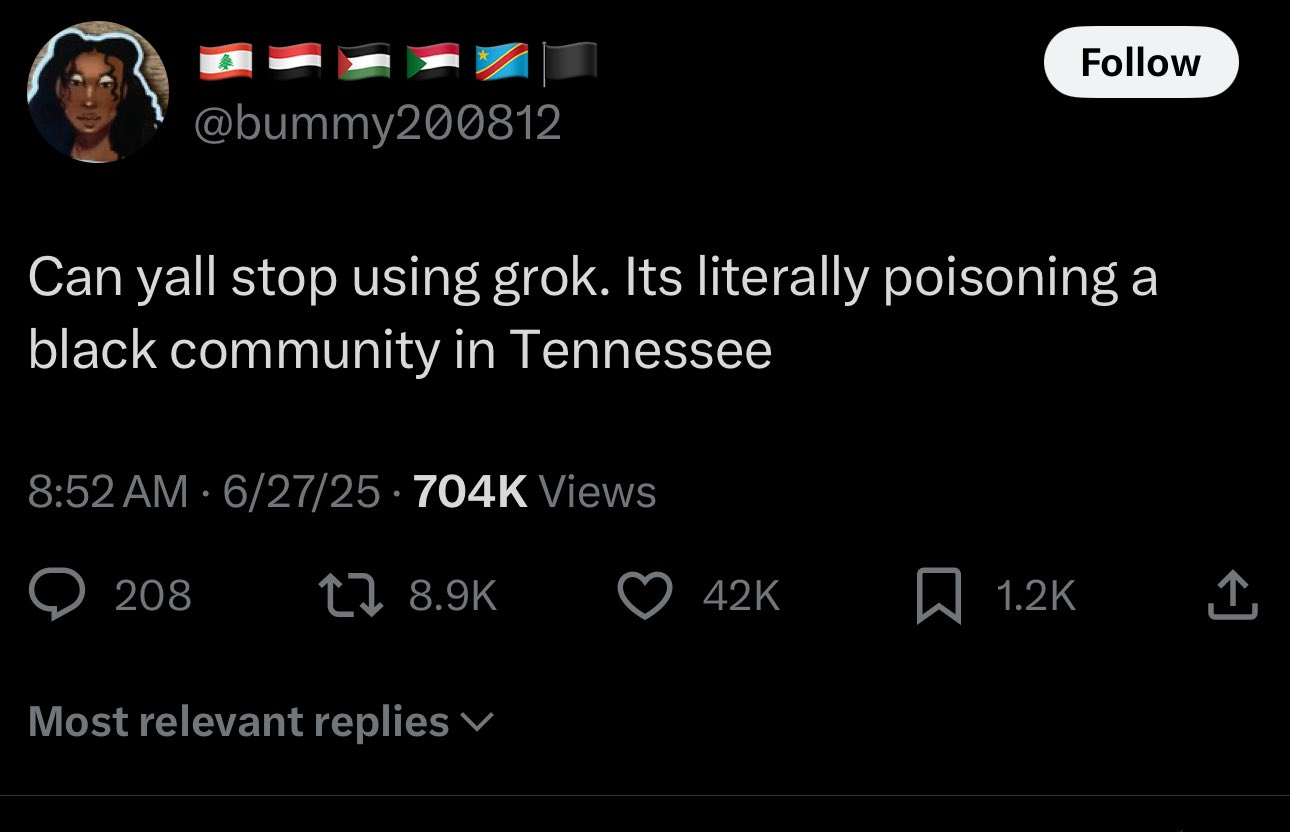View the 704K Views analytics

(534, 491)
